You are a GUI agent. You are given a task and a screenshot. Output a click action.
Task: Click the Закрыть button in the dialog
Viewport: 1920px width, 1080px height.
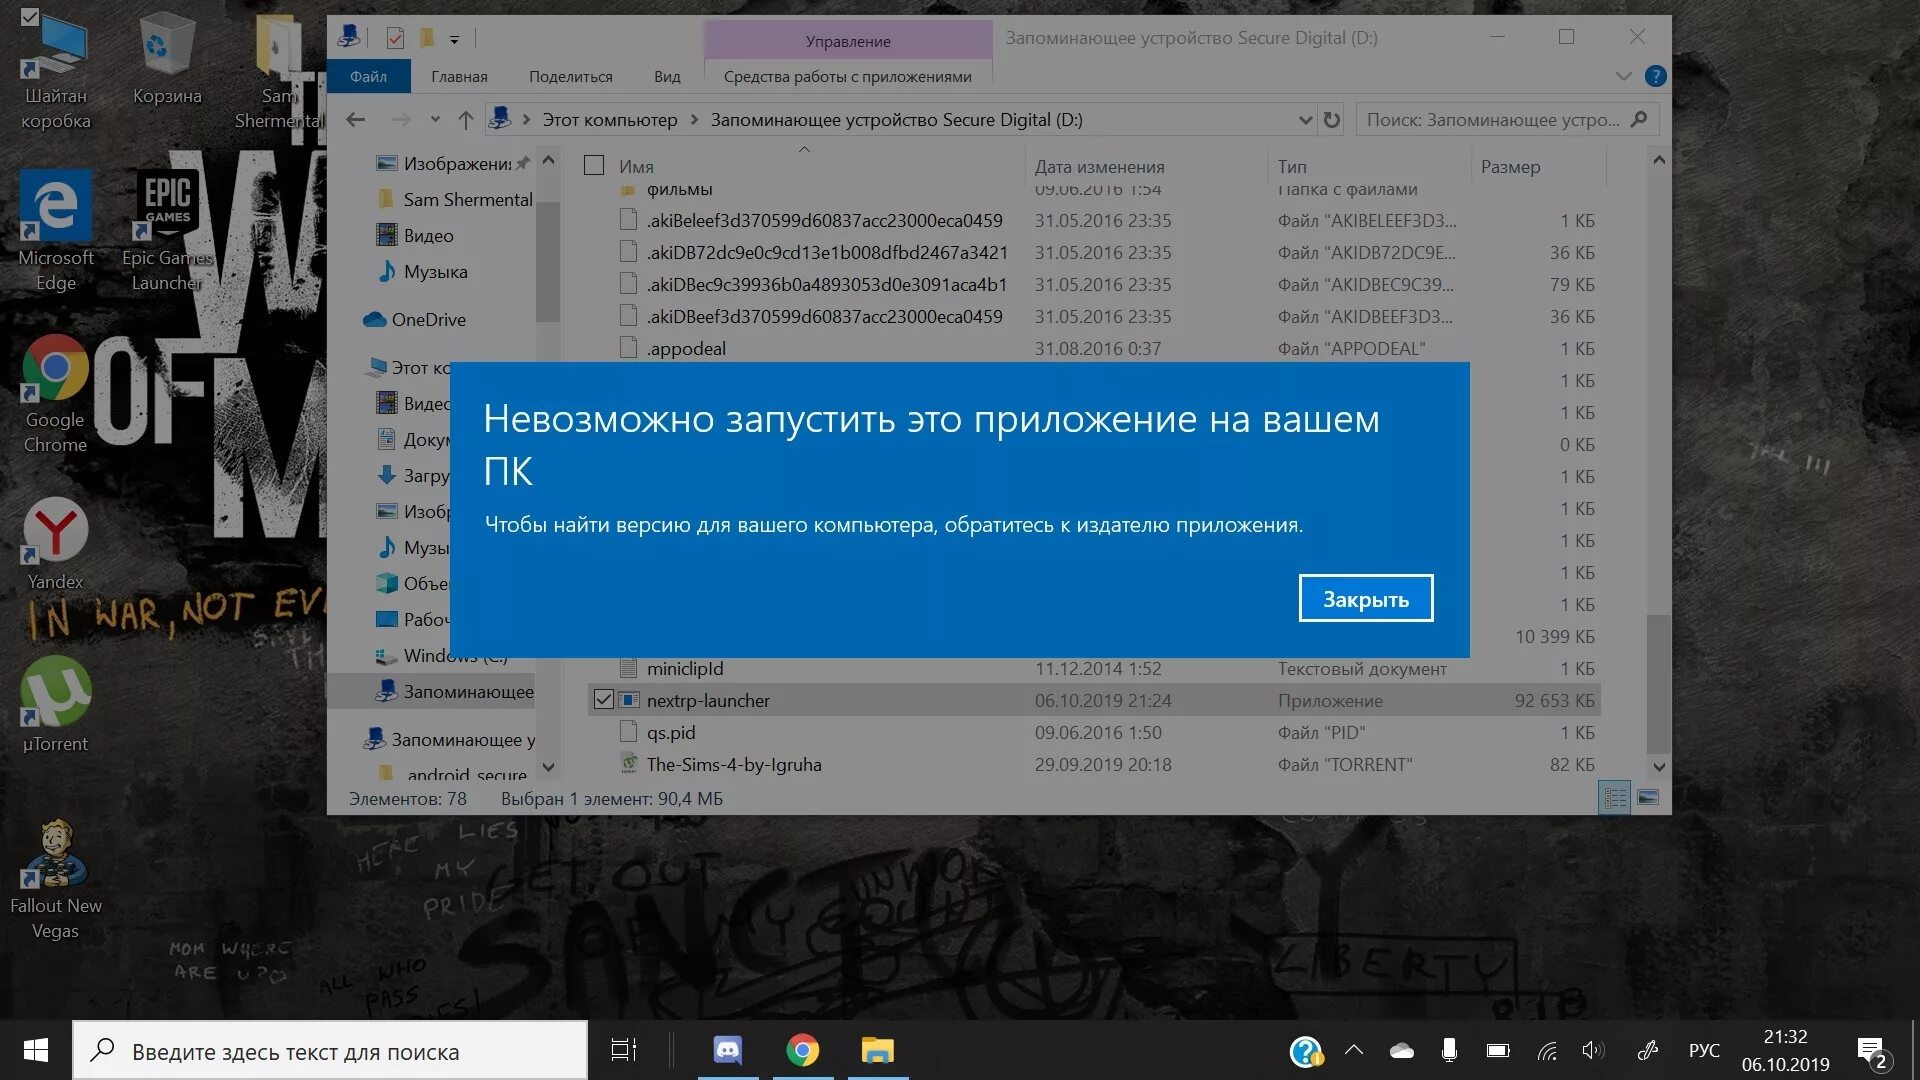pyautogui.click(x=1365, y=598)
